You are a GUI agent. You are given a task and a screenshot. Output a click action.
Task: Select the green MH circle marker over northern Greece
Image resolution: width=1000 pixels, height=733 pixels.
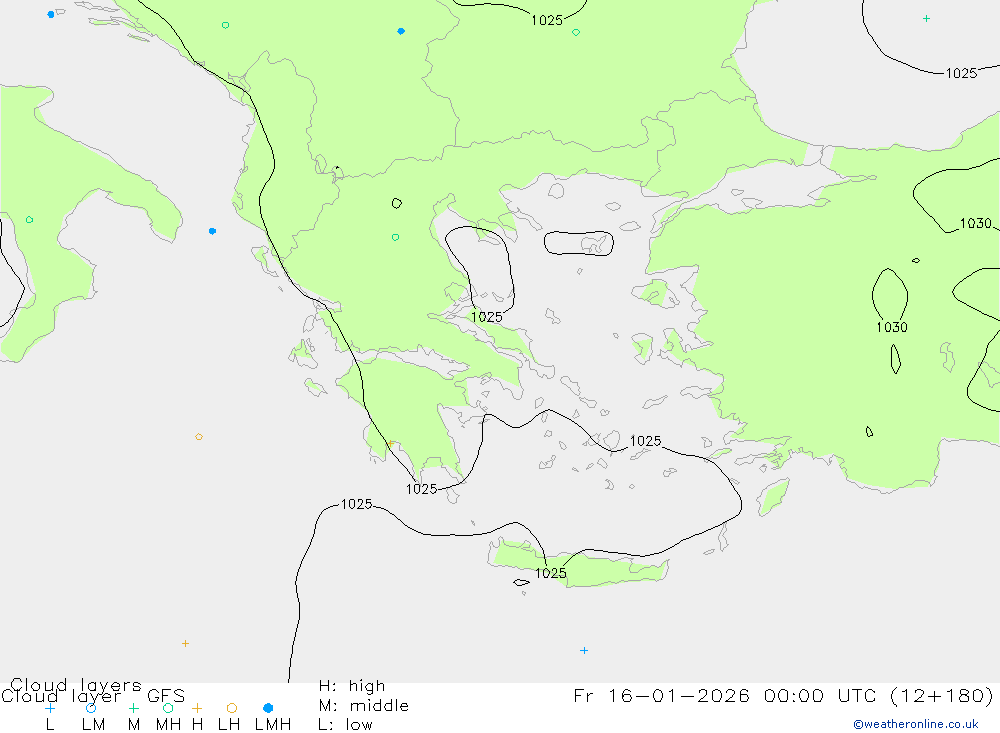(395, 237)
